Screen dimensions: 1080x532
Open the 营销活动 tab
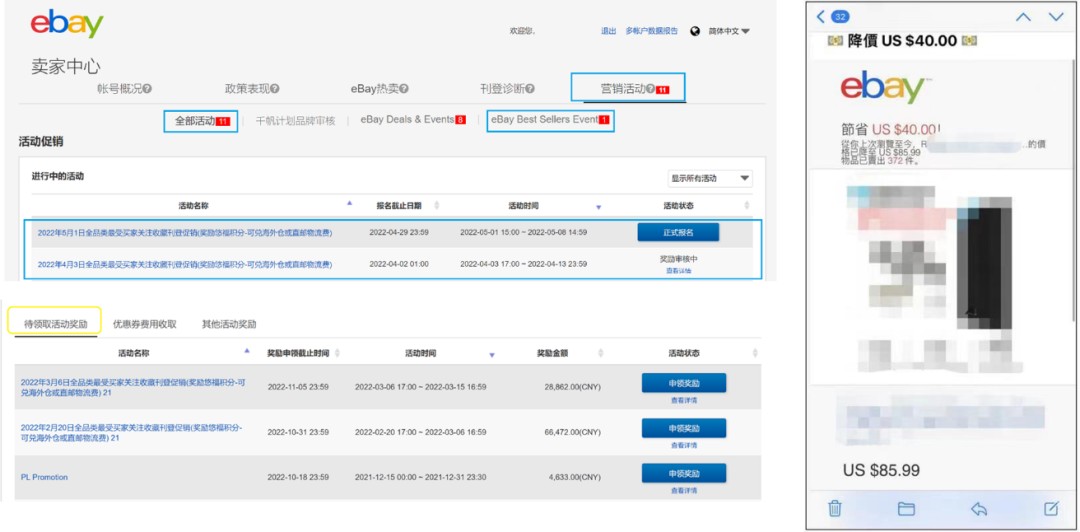[629, 88]
